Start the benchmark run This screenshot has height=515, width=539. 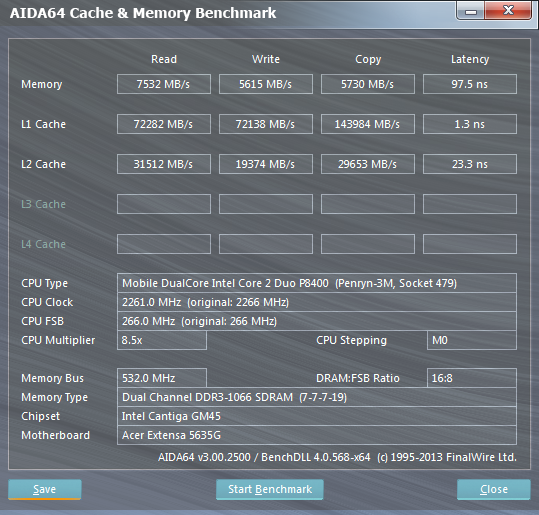click(x=270, y=489)
